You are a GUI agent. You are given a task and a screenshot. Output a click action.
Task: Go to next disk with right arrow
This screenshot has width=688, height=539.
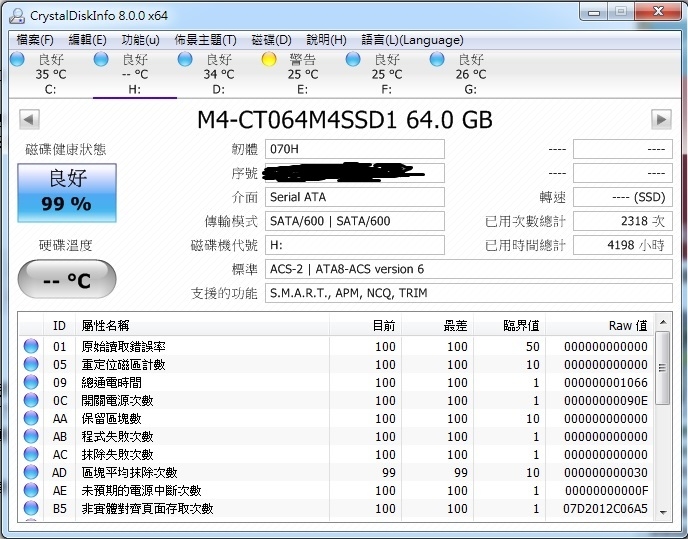[x=661, y=119]
